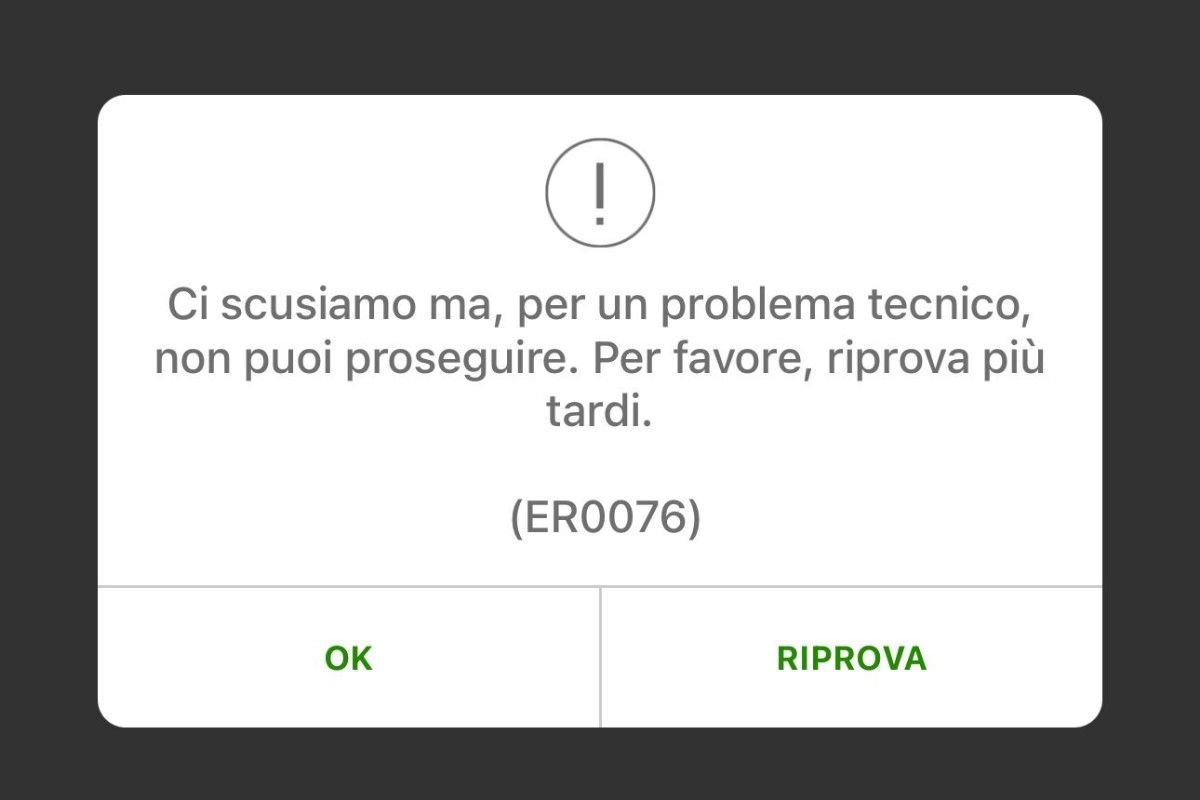
Task: Click the word 'tardi.' in the message
Action: pyautogui.click(x=599, y=412)
